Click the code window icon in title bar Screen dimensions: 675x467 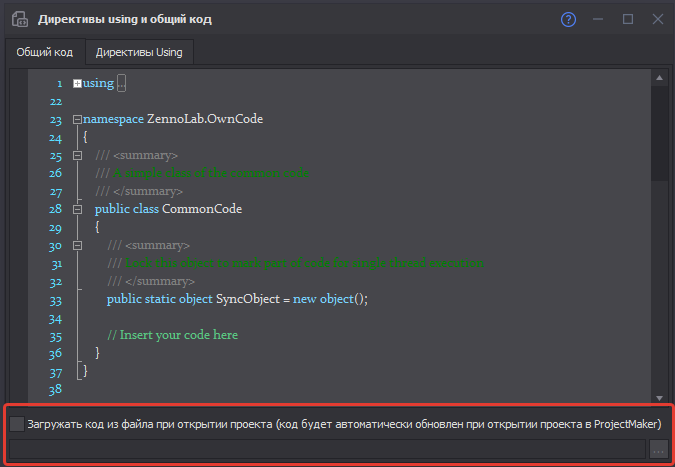pos(20,19)
